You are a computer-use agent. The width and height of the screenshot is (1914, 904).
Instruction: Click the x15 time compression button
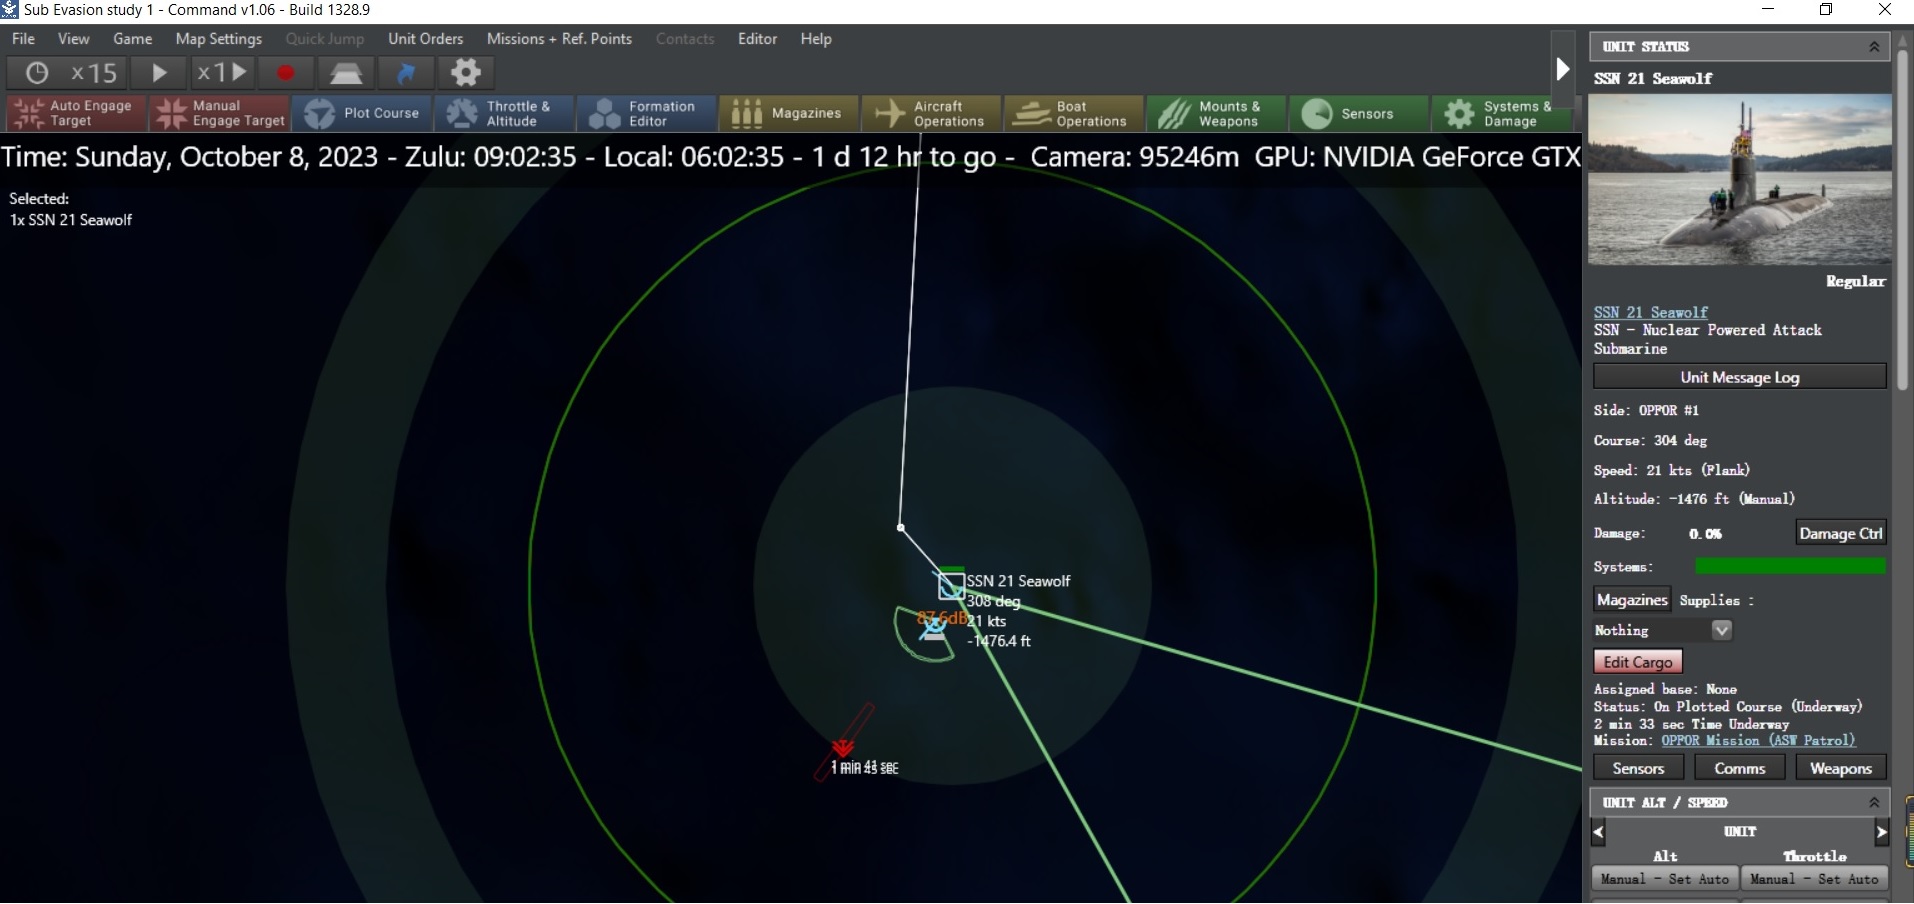coord(70,73)
